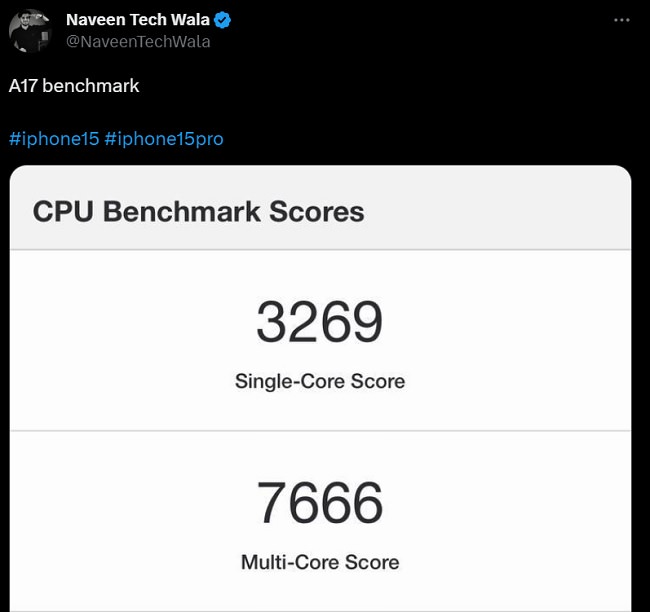Viewport: 650px width, 612px height.
Task: Click the word "Wala" in the display name
Action: point(186,21)
